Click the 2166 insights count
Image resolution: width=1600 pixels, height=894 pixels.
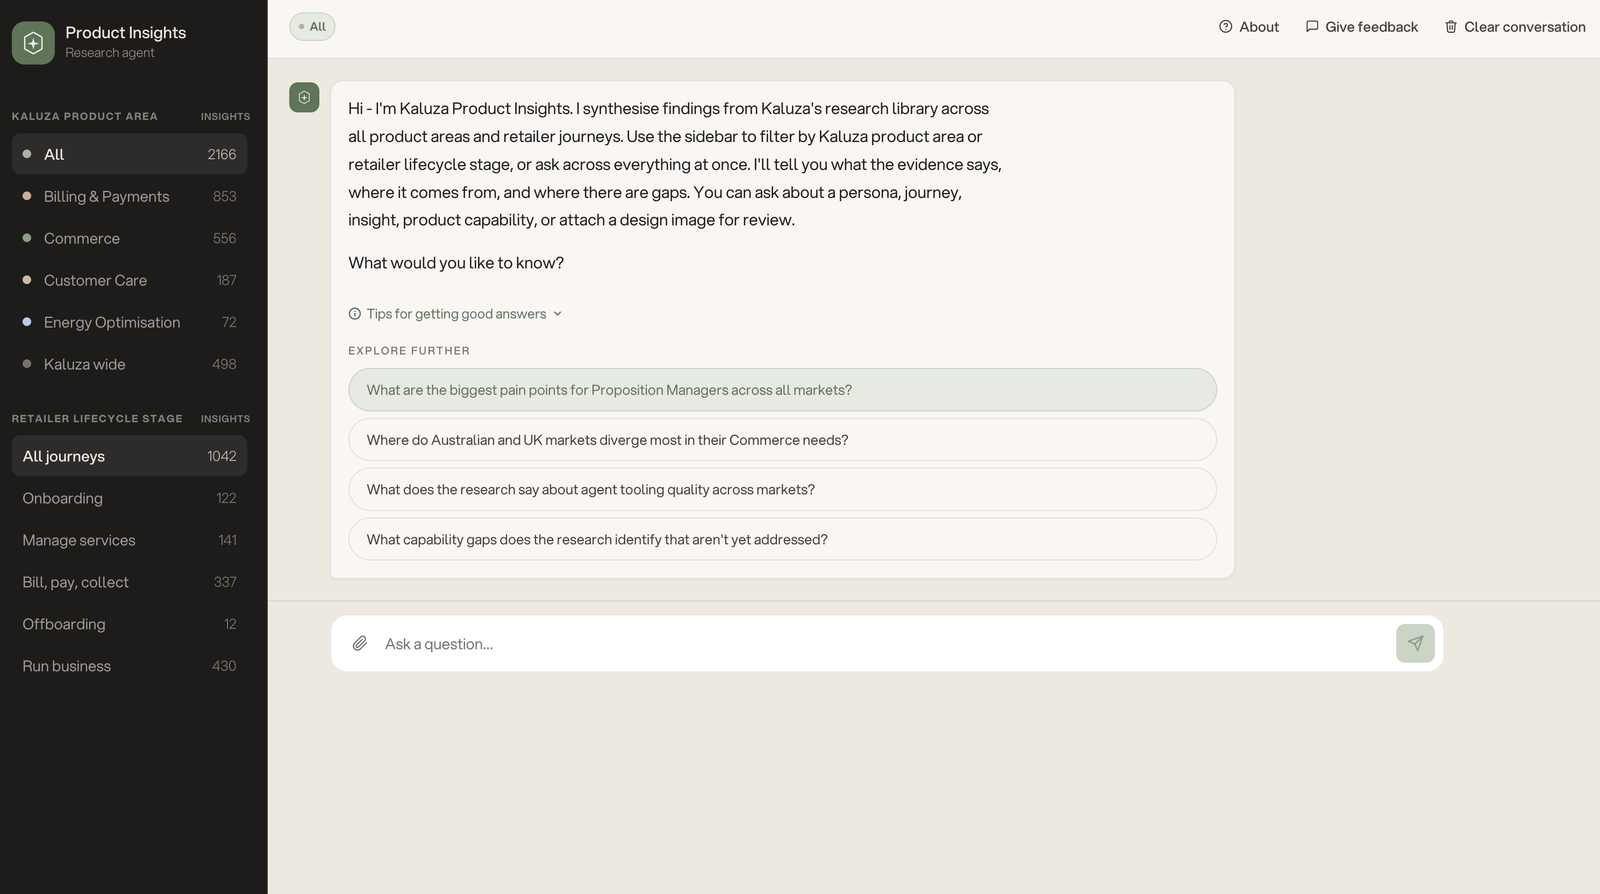point(222,154)
